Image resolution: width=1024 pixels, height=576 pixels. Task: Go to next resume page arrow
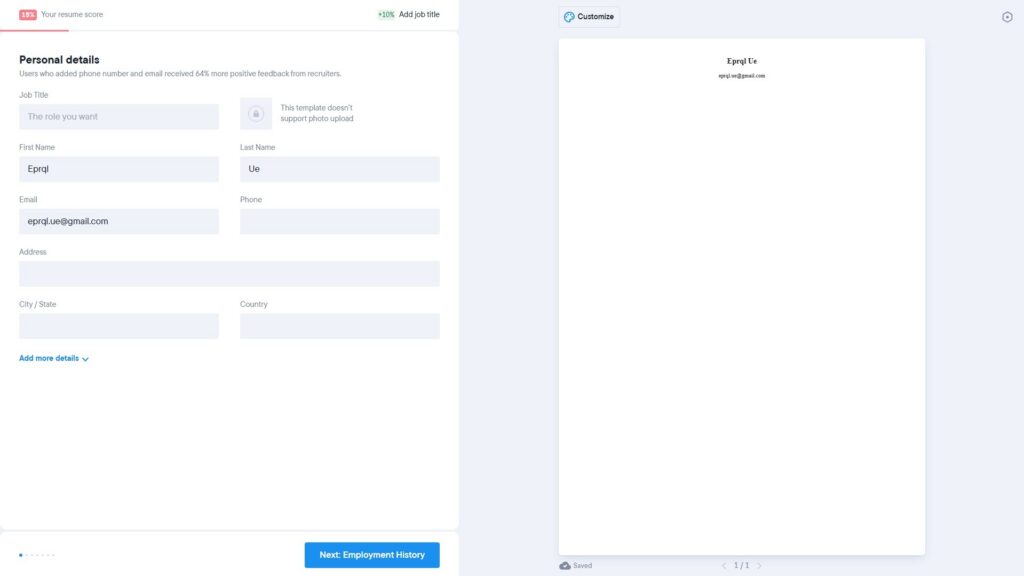click(x=759, y=566)
